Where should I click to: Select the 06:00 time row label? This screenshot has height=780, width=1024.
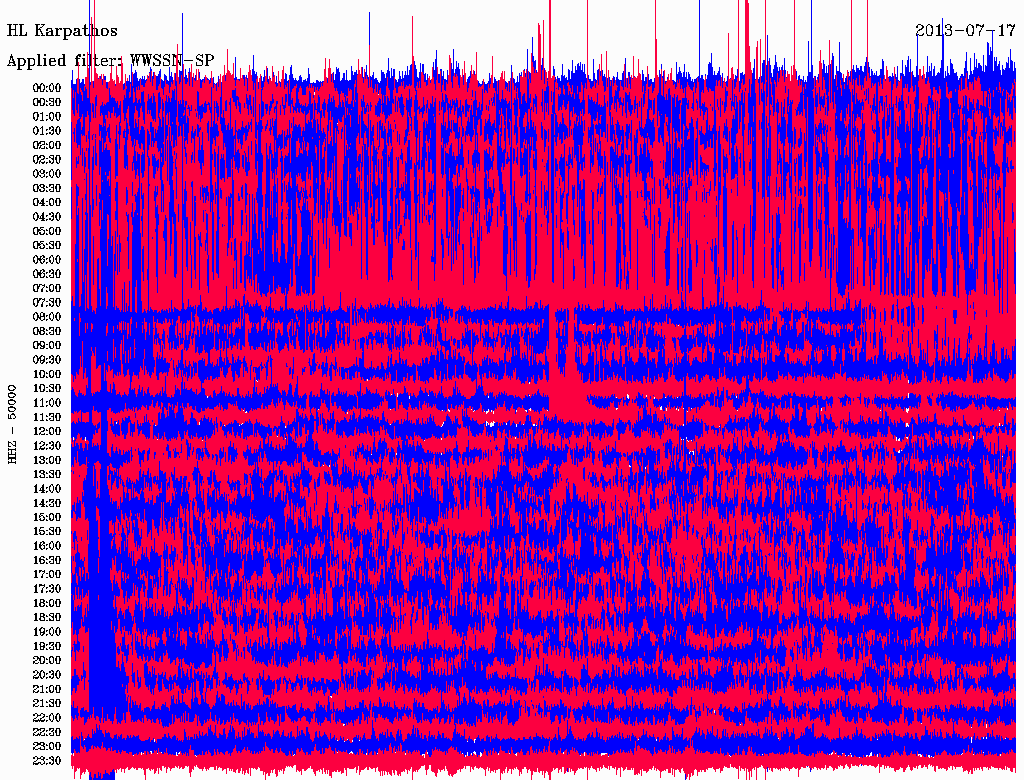(47, 259)
